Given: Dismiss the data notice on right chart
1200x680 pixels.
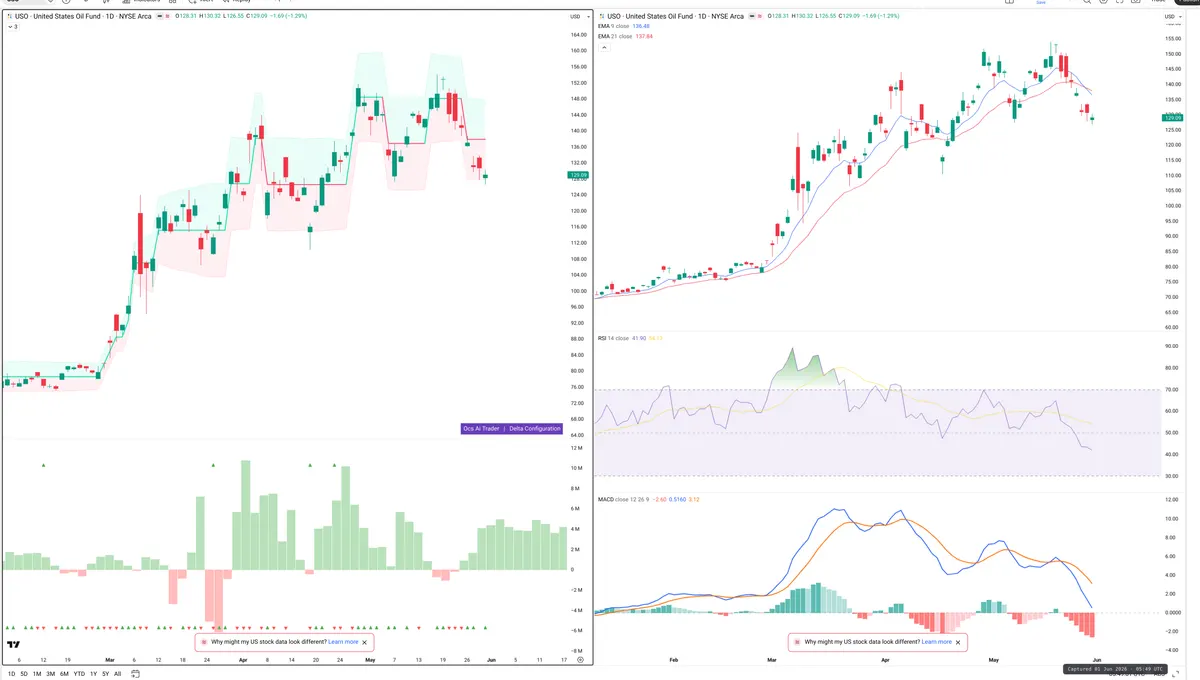Looking at the screenshot, I should pos(958,642).
